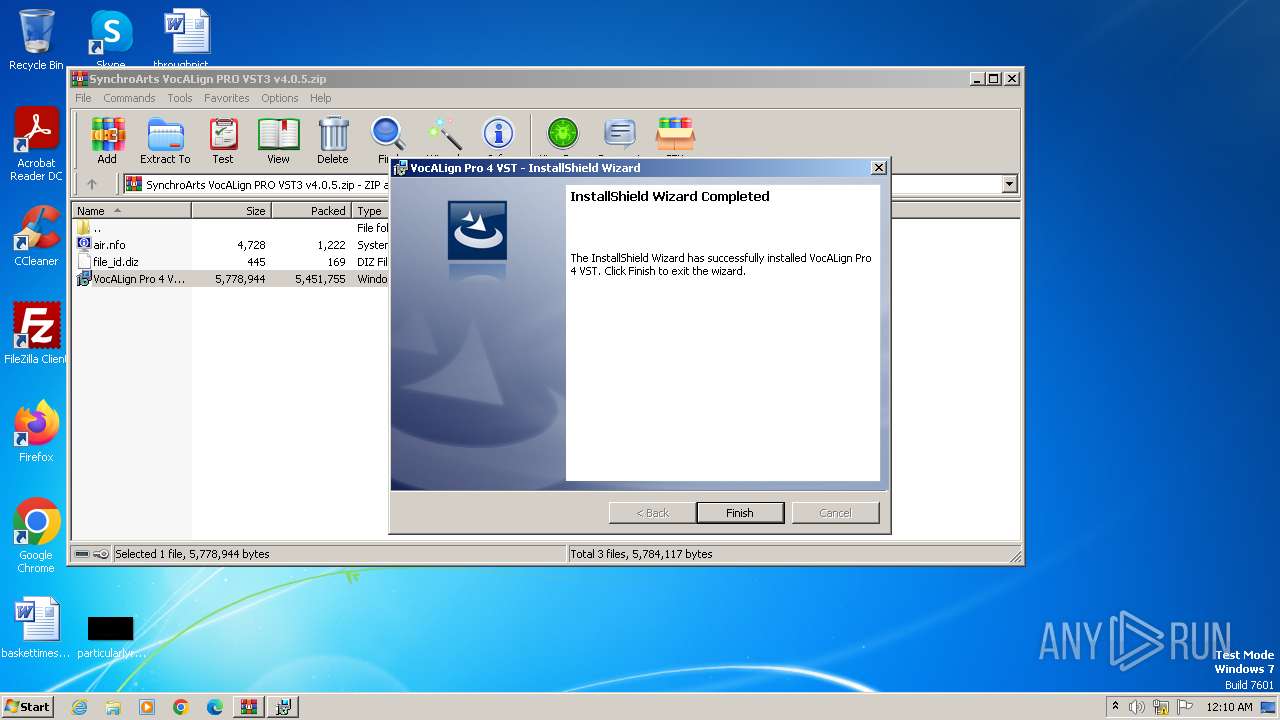Click the drive icon in status bar
Image resolution: width=1280 pixels, height=720 pixels.
(82, 554)
